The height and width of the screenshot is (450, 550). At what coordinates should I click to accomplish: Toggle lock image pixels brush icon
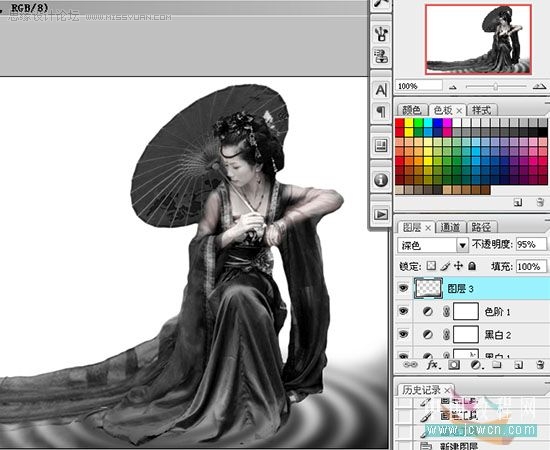[x=445, y=266]
